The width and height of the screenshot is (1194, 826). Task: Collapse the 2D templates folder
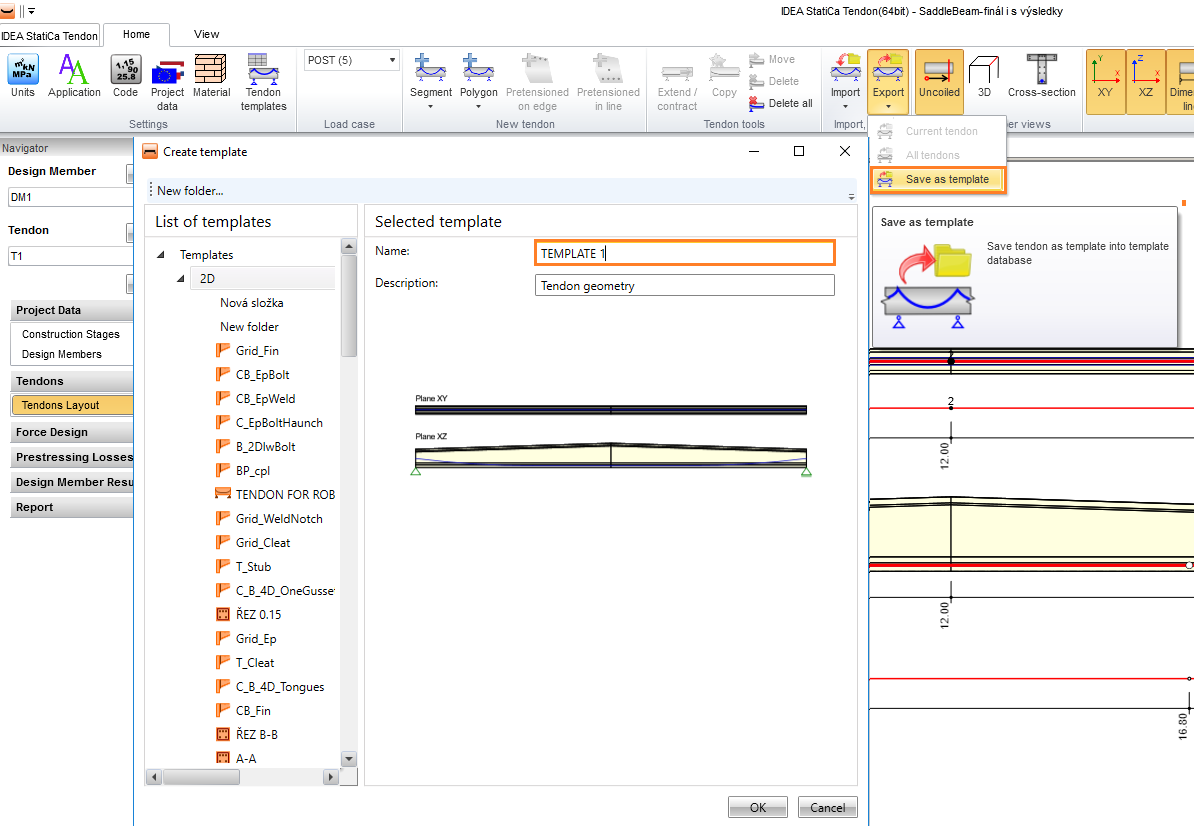[x=182, y=279]
